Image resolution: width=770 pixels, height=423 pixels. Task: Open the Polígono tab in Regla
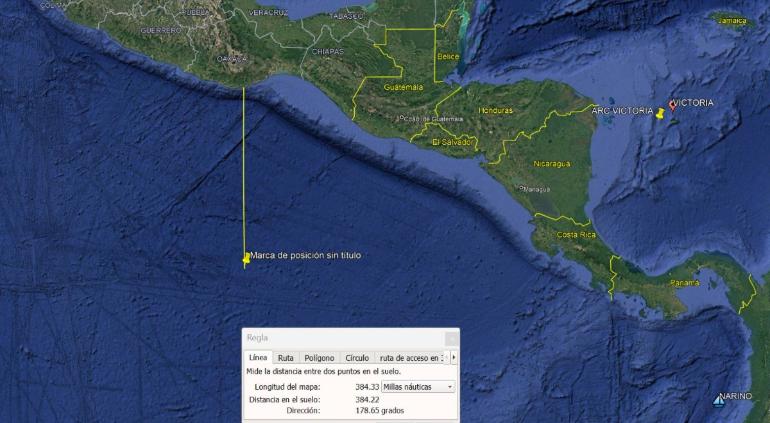coord(319,357)
